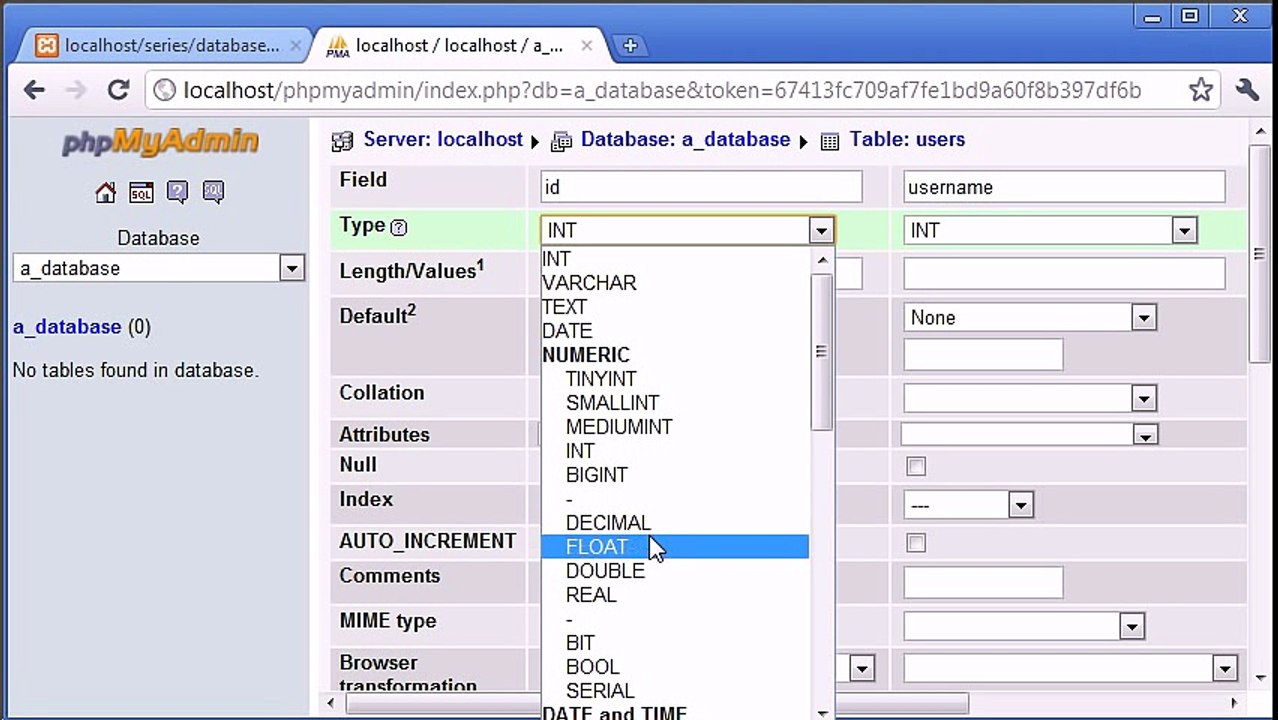Open a_database link in sidebar
Screen dimensions: 1278x720
(67, 327)
